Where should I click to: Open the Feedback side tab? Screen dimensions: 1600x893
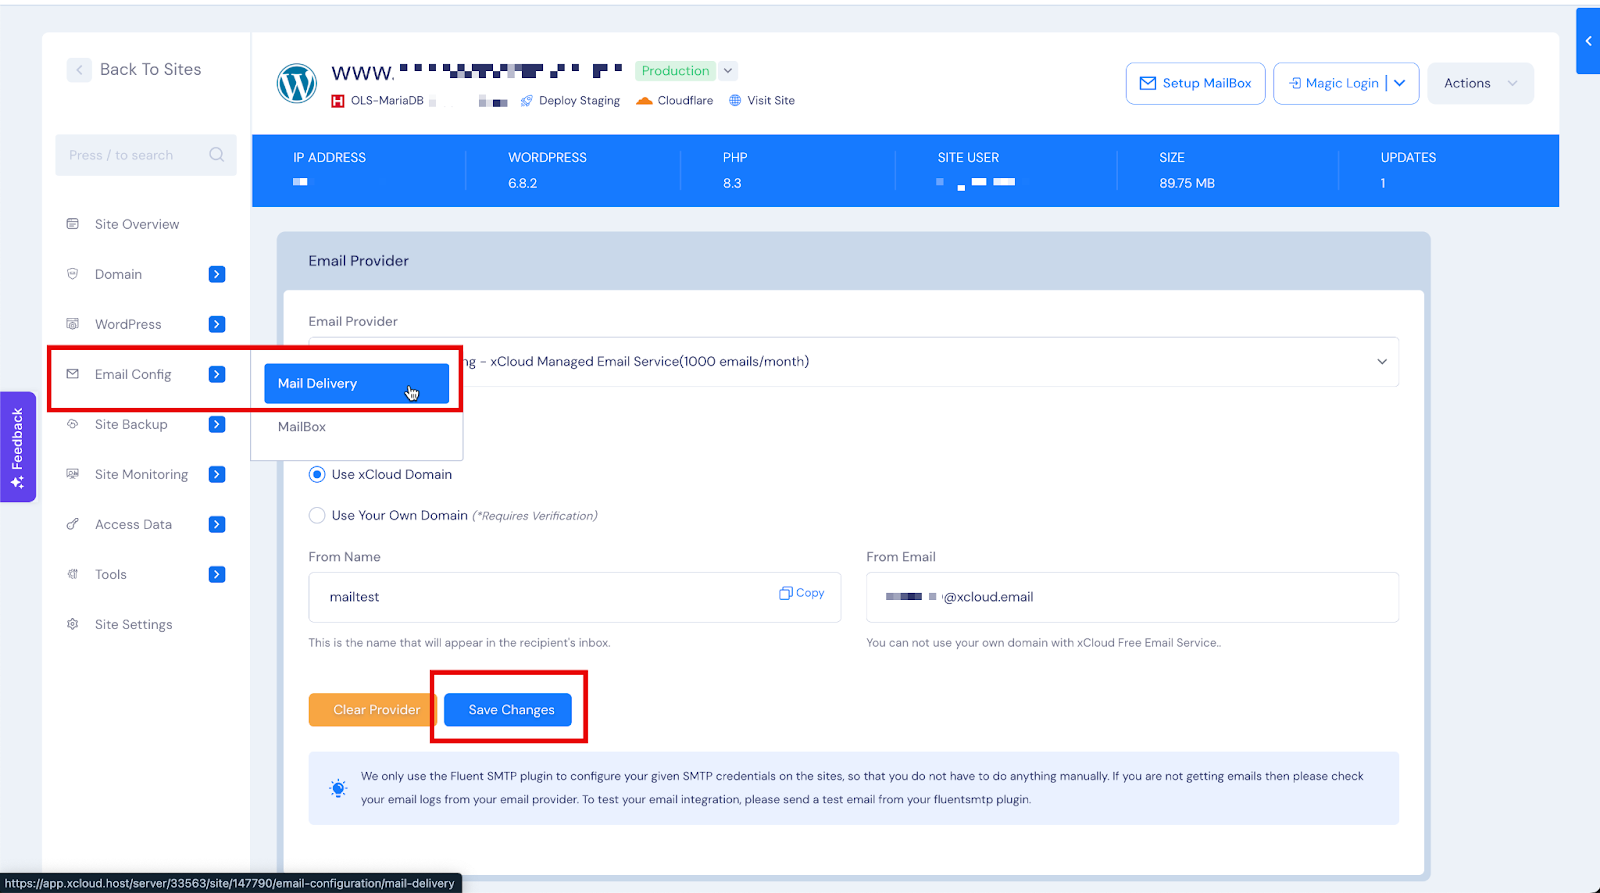tap(18, 447)
